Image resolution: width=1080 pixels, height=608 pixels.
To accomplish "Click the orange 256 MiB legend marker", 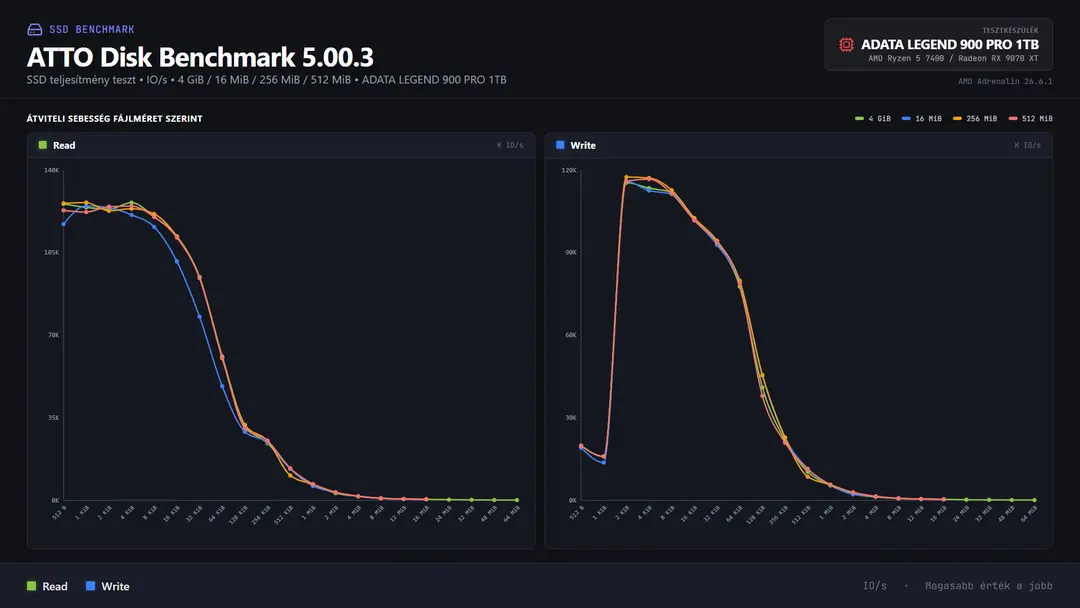I will pos(957,118).
